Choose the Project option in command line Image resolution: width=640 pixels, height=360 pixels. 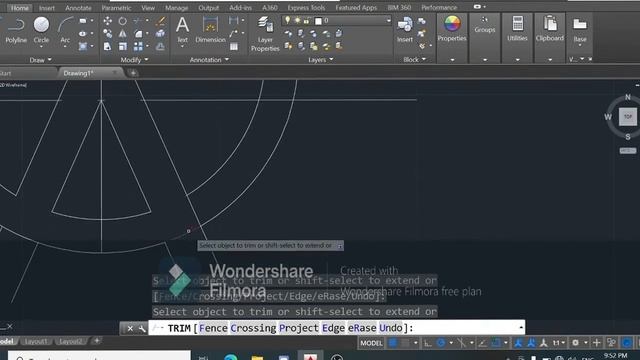299,328
